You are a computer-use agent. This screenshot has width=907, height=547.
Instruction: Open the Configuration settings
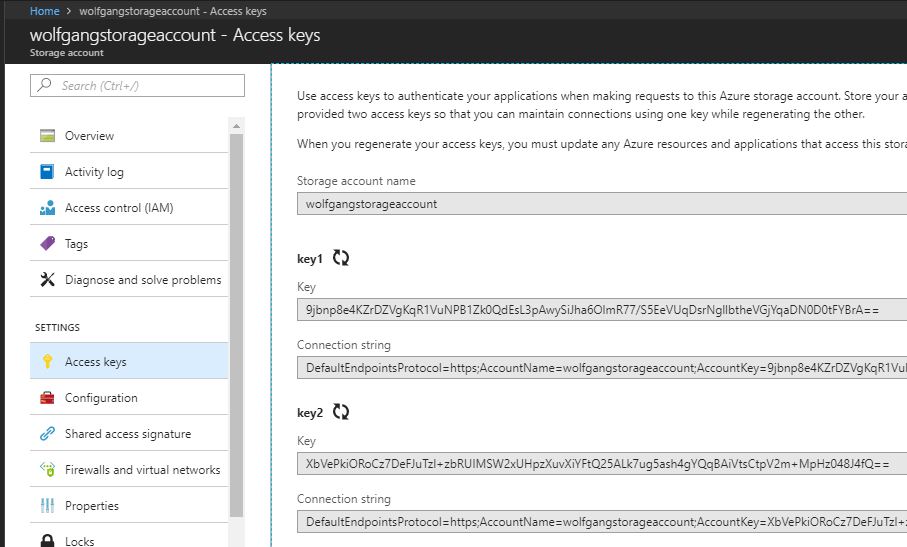(129, 398)
